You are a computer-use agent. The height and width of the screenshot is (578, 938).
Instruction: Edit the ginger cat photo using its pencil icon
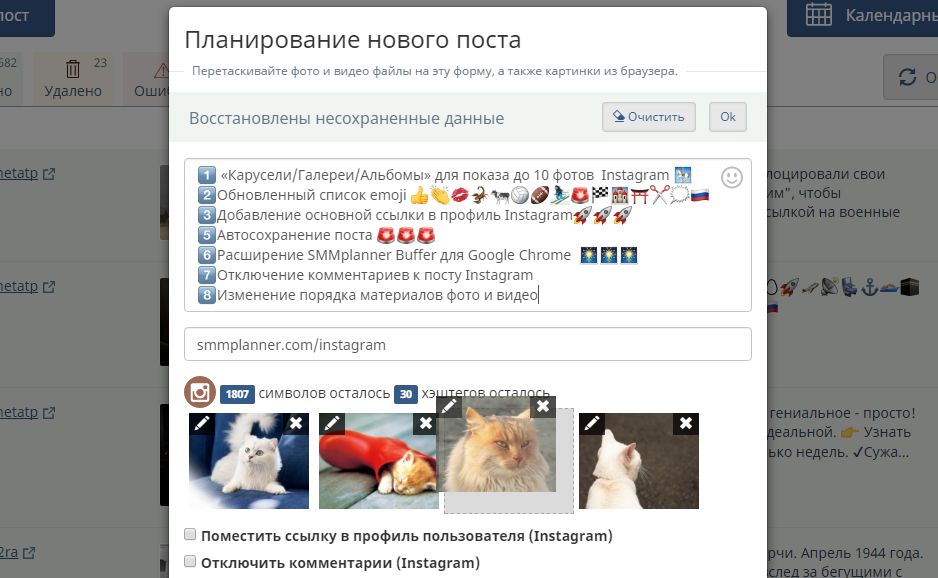pos(449,406)
